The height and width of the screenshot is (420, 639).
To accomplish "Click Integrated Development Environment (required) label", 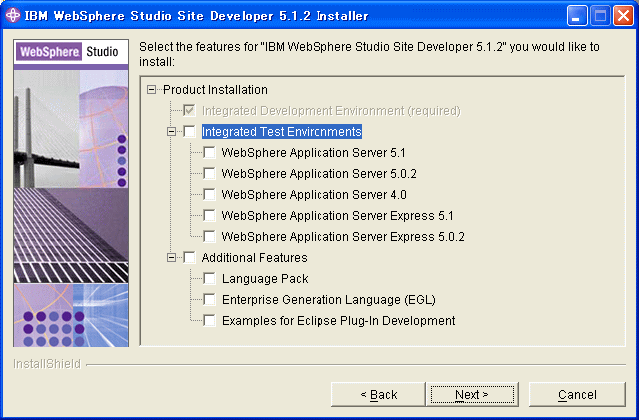I will (331, 111).
